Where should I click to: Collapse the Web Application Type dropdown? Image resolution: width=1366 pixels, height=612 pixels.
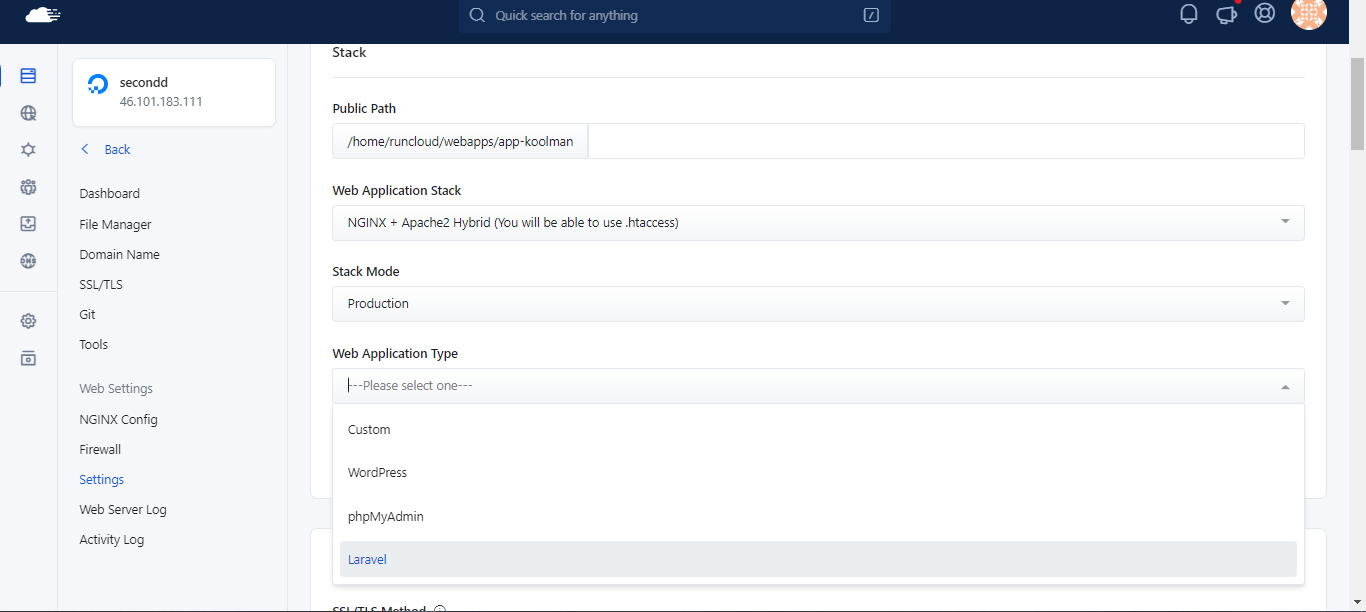(x=818, y=386)
